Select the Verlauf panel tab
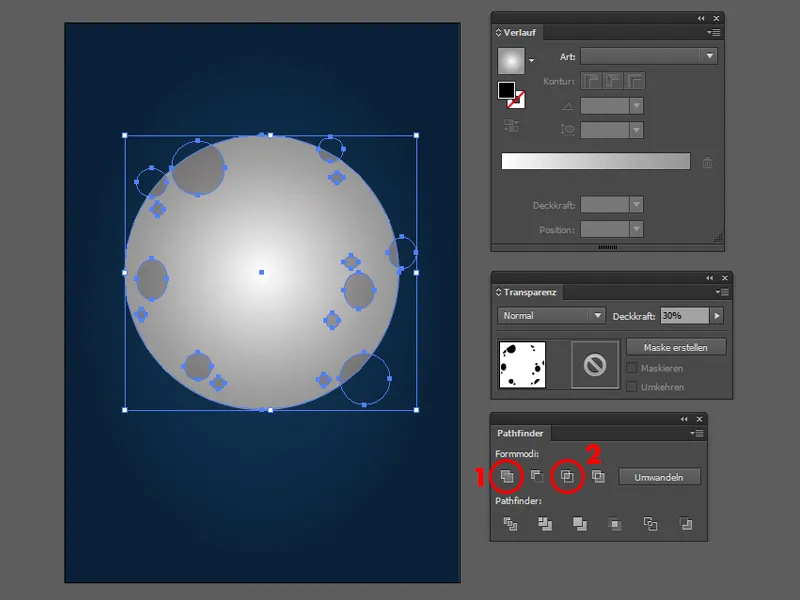This screenshot has height=600, width=800. [516, 32]
